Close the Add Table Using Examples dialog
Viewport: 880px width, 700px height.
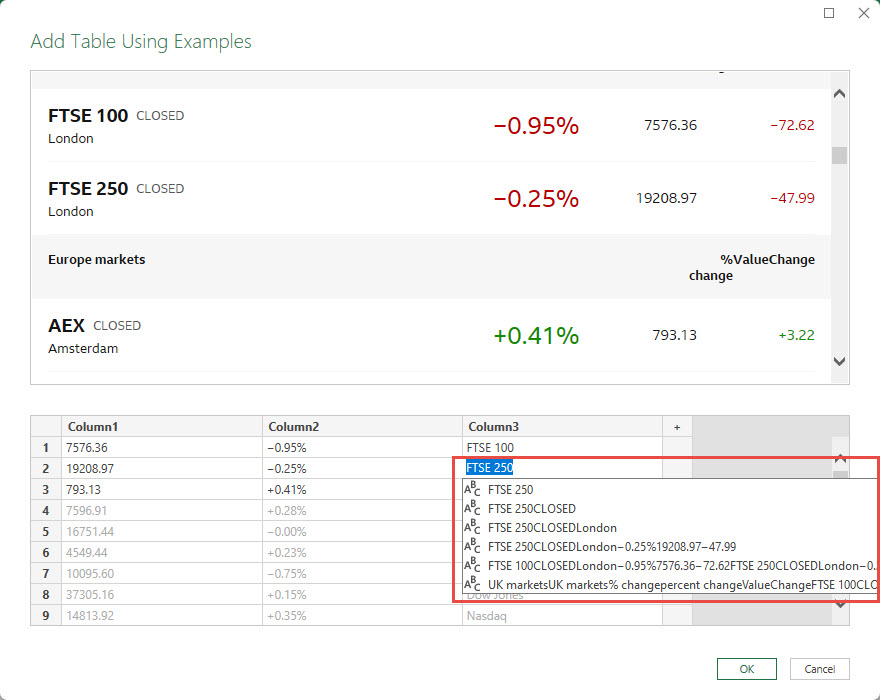(x=864, y=14)
